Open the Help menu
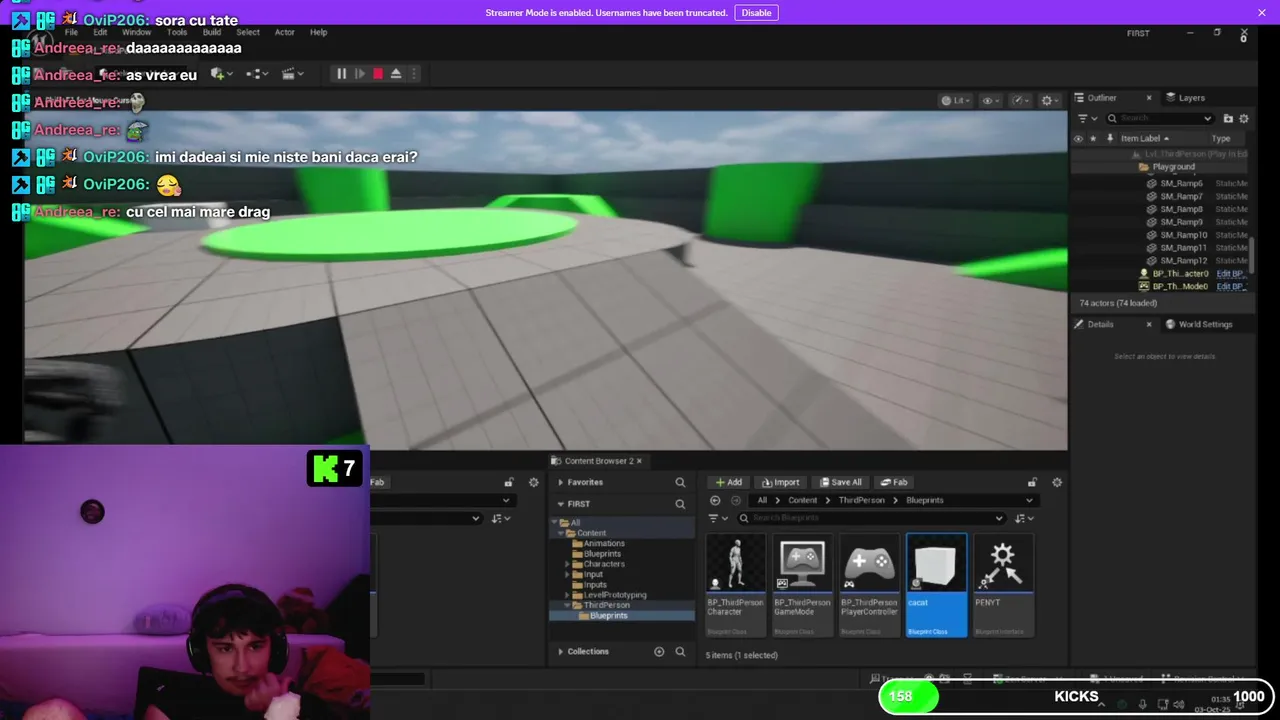1280x720 pixels. [318, 32]
